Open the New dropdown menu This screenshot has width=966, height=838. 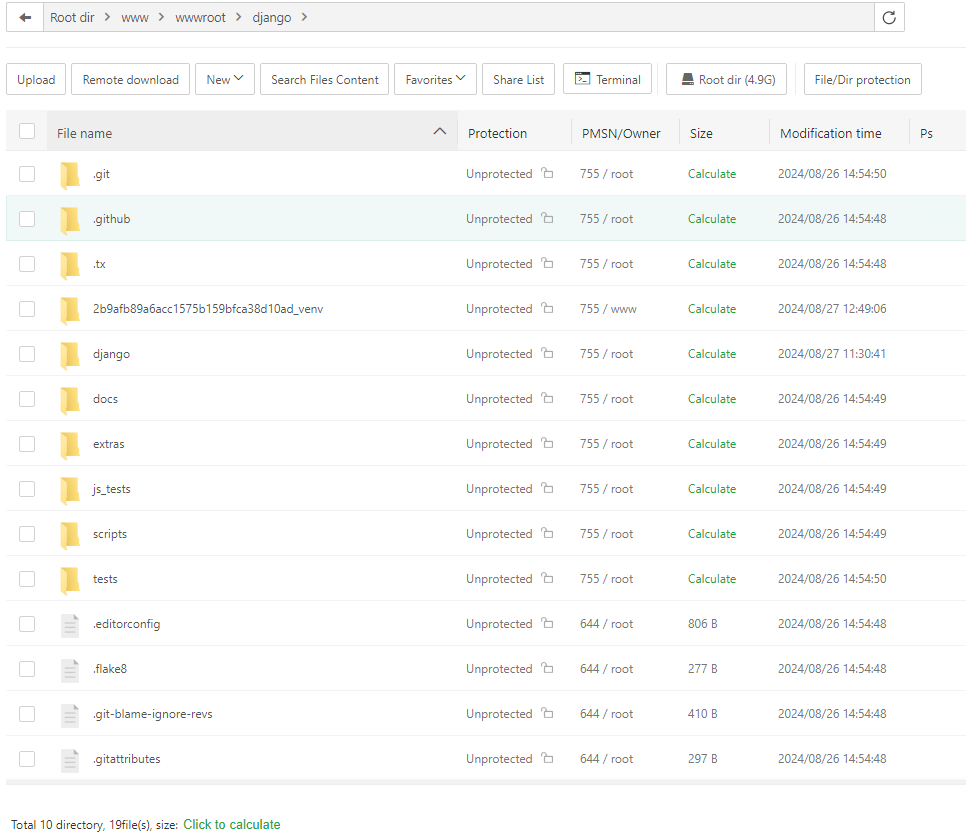point(225,80)
